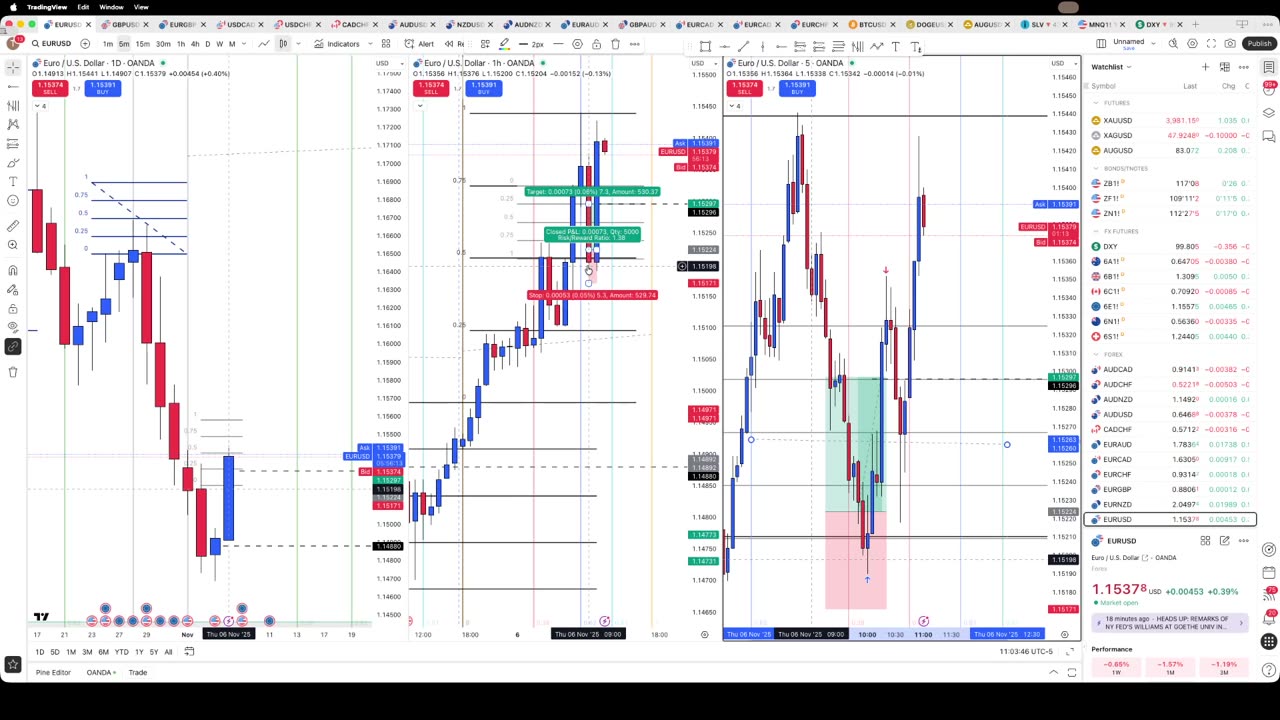Image resolution: width=1280 pixels, height=720 pixels.
Task: Lock the selected drawing
Action: click(x=596, y=44)
